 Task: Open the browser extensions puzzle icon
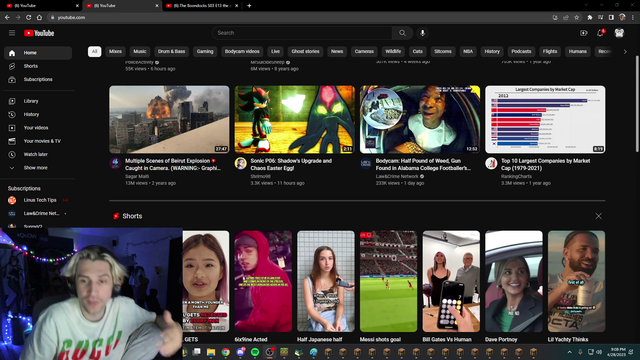click(x=590, y=18)
